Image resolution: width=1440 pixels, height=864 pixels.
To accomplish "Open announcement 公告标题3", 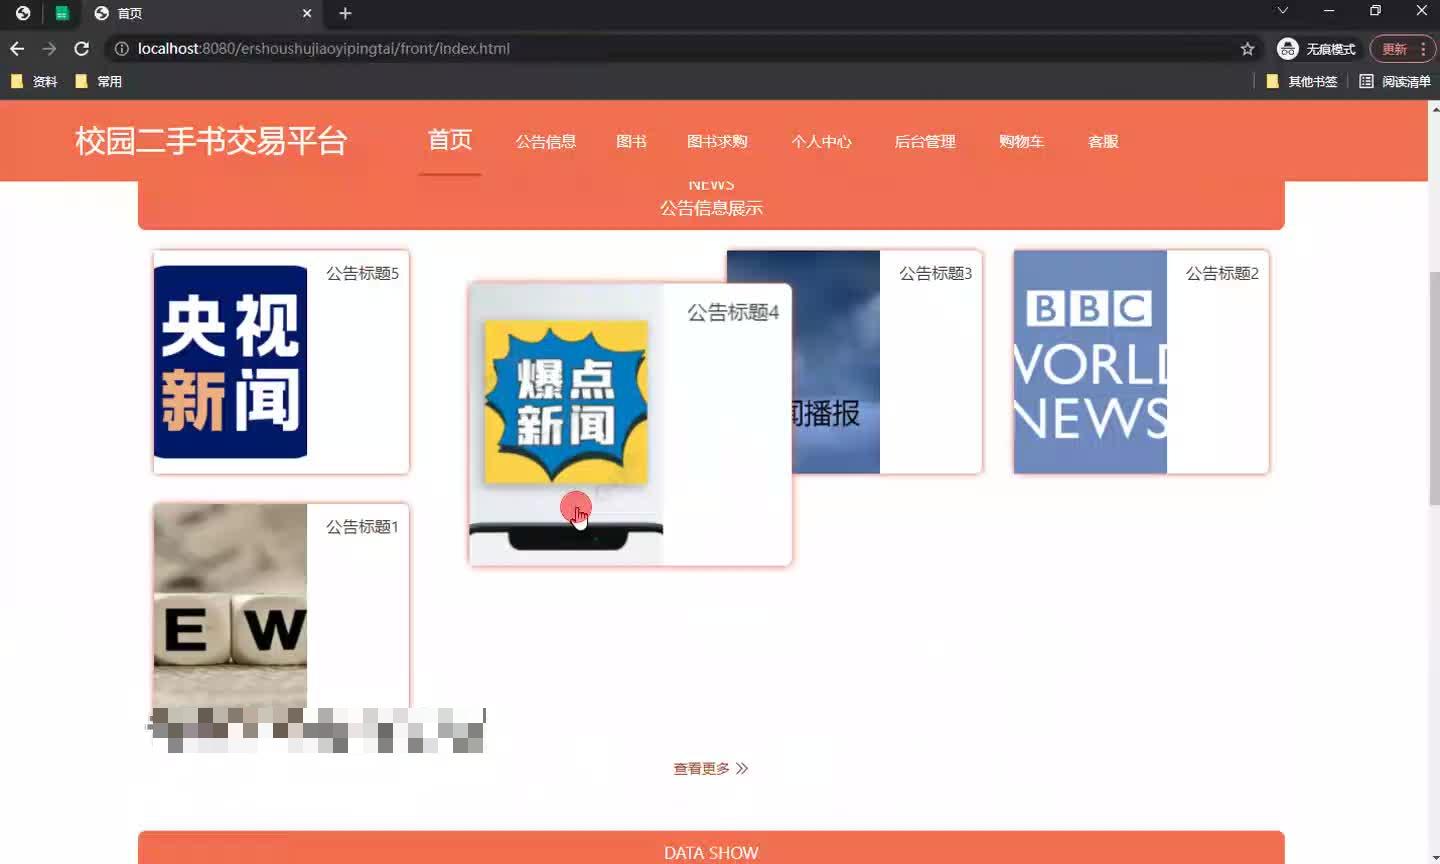I will click(x=935, y=273).
